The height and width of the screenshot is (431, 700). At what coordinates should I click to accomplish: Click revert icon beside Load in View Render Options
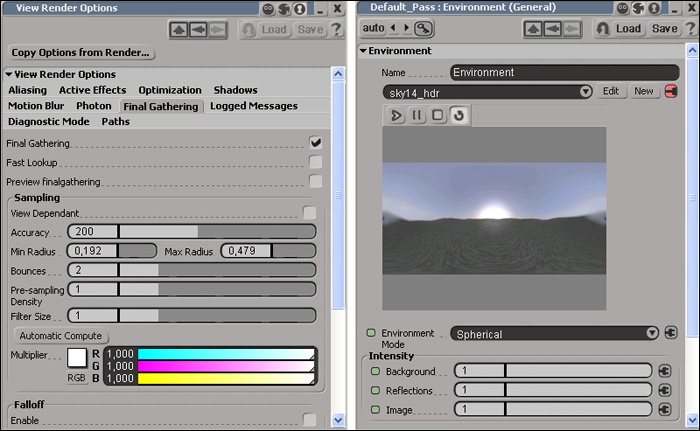pyautogui.click(x=248, y=29)
